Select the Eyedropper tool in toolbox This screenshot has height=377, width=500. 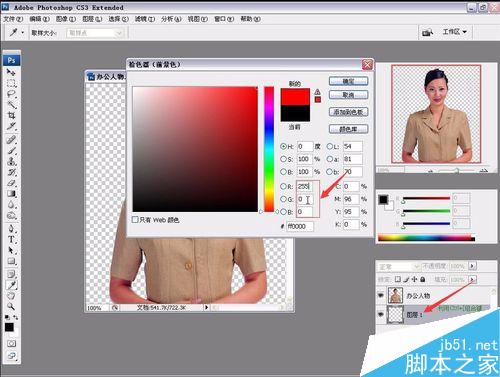(x=11, y=285)
